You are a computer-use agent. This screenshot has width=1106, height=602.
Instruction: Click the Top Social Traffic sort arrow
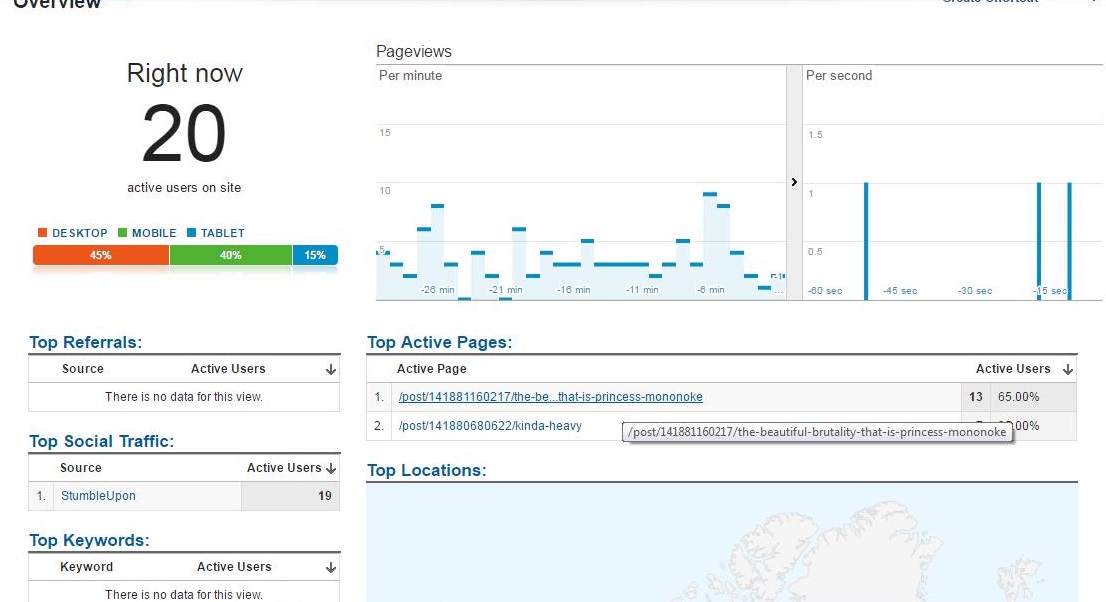click(x=331, y=469)
